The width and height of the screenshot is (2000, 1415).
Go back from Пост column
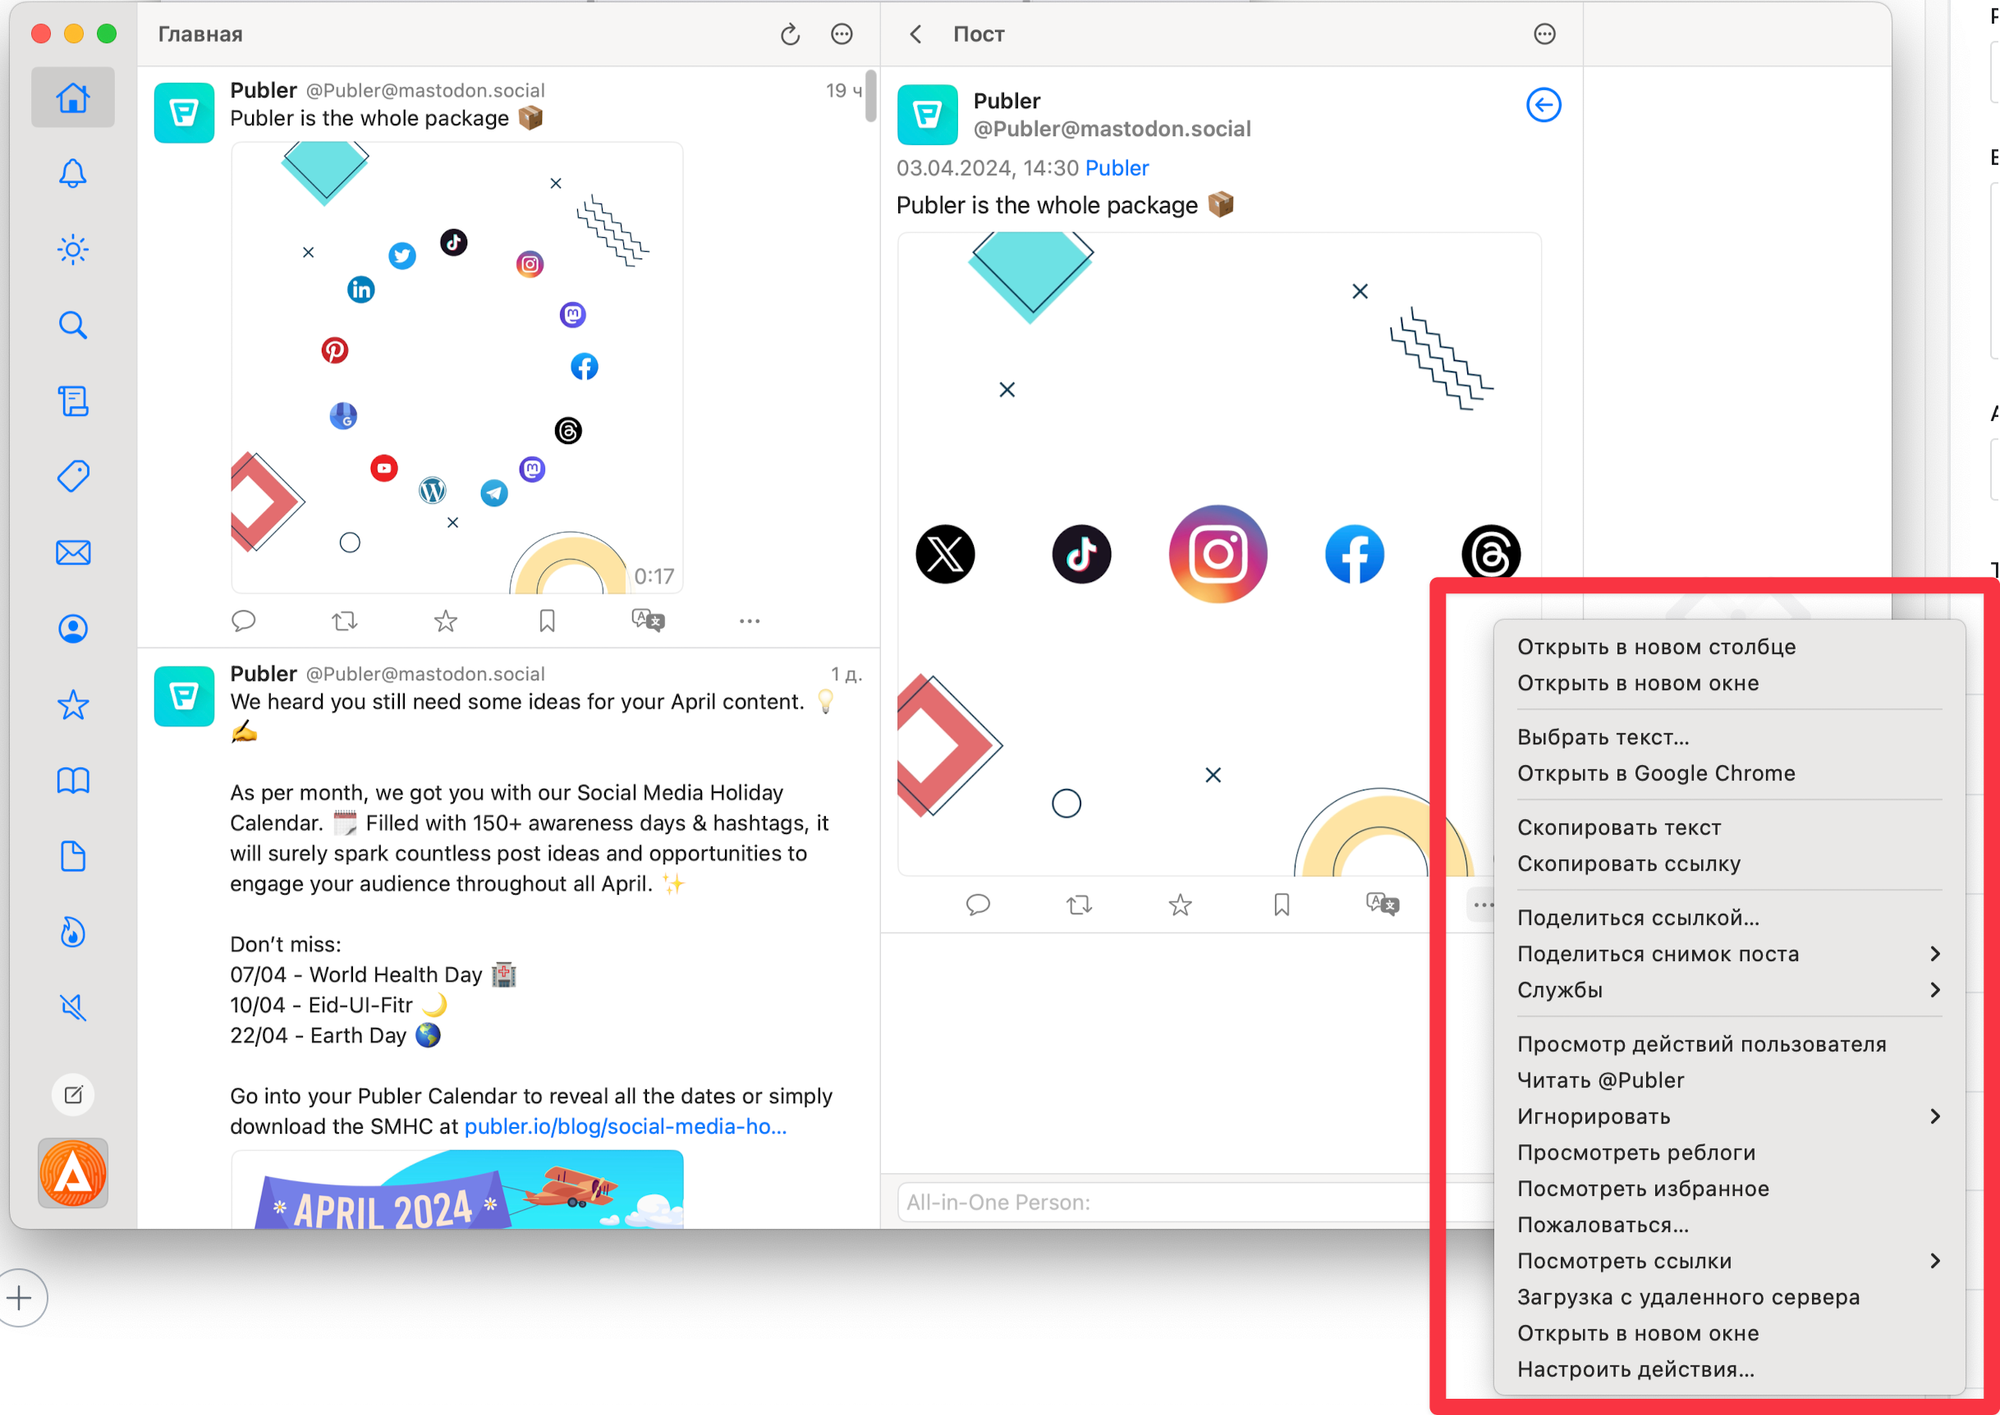click(x=916, y=34)
